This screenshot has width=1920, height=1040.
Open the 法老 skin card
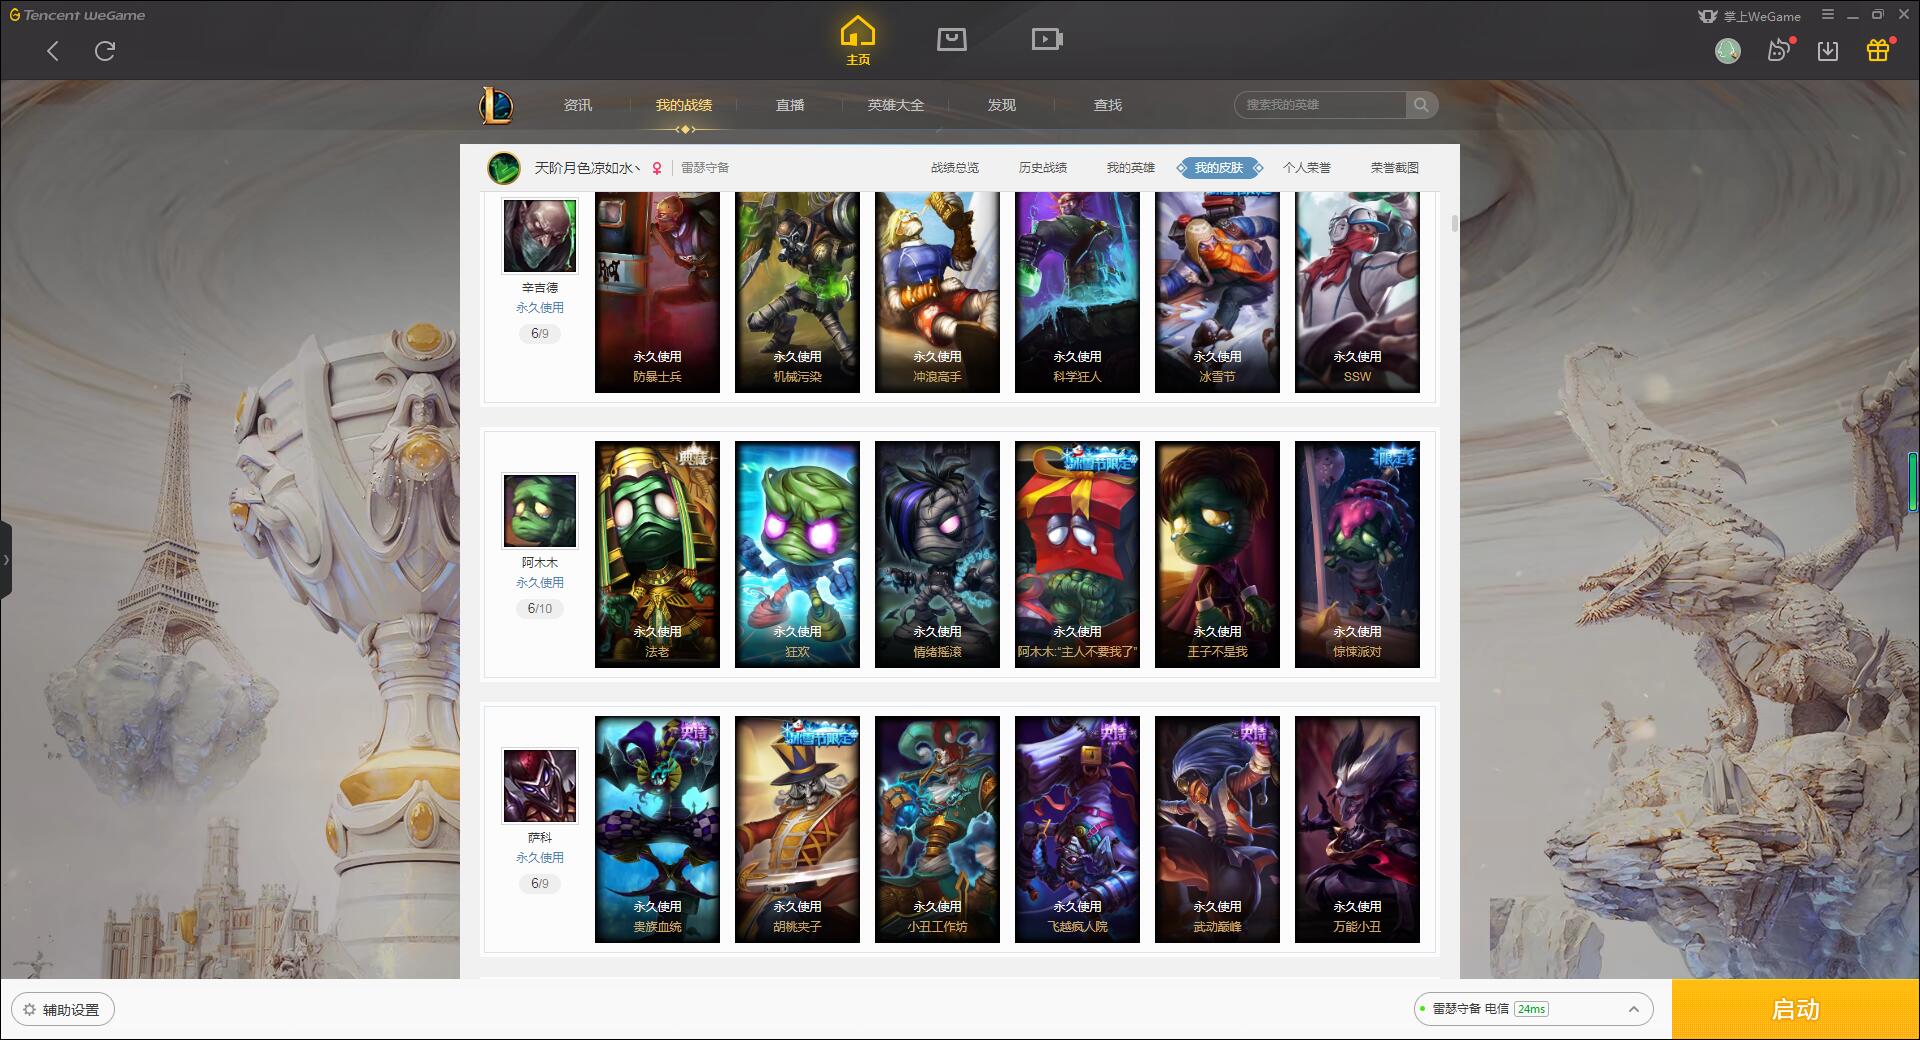click(657, 554)
